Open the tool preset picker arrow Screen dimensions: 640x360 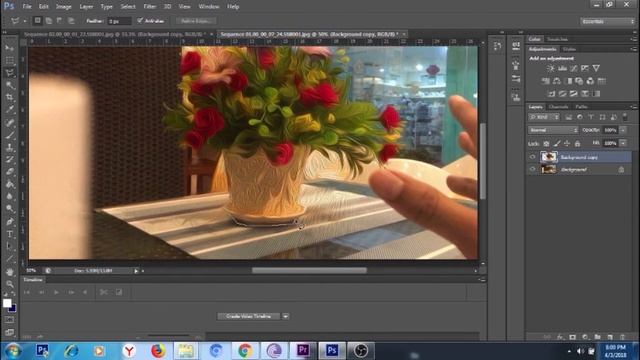(24, 20)
